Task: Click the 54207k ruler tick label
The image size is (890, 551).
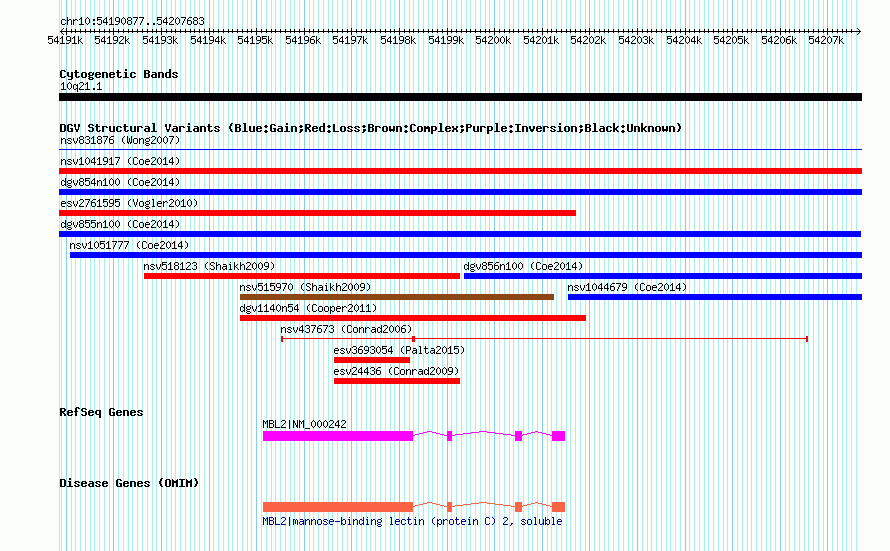Action: [826, 40]
